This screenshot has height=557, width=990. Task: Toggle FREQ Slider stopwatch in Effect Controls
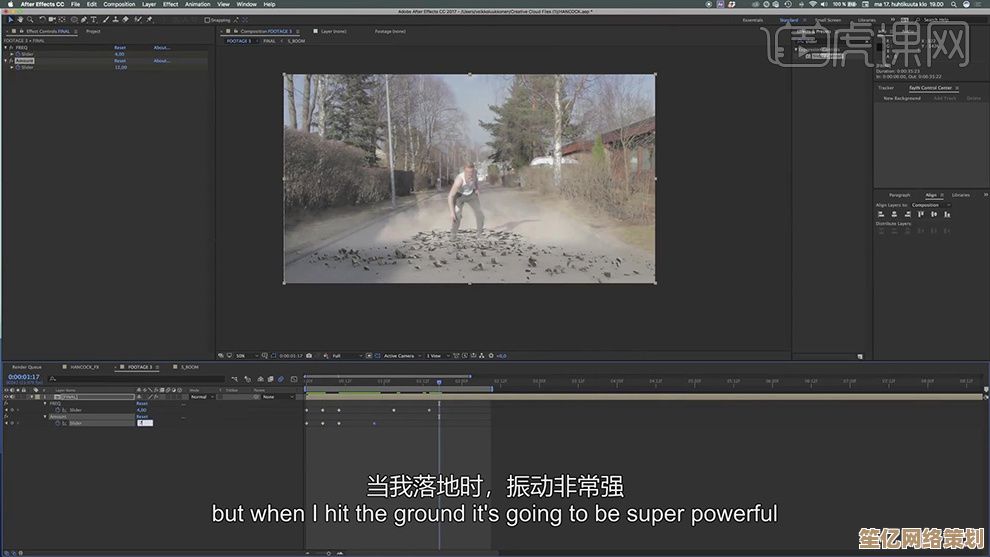[18, 54]
